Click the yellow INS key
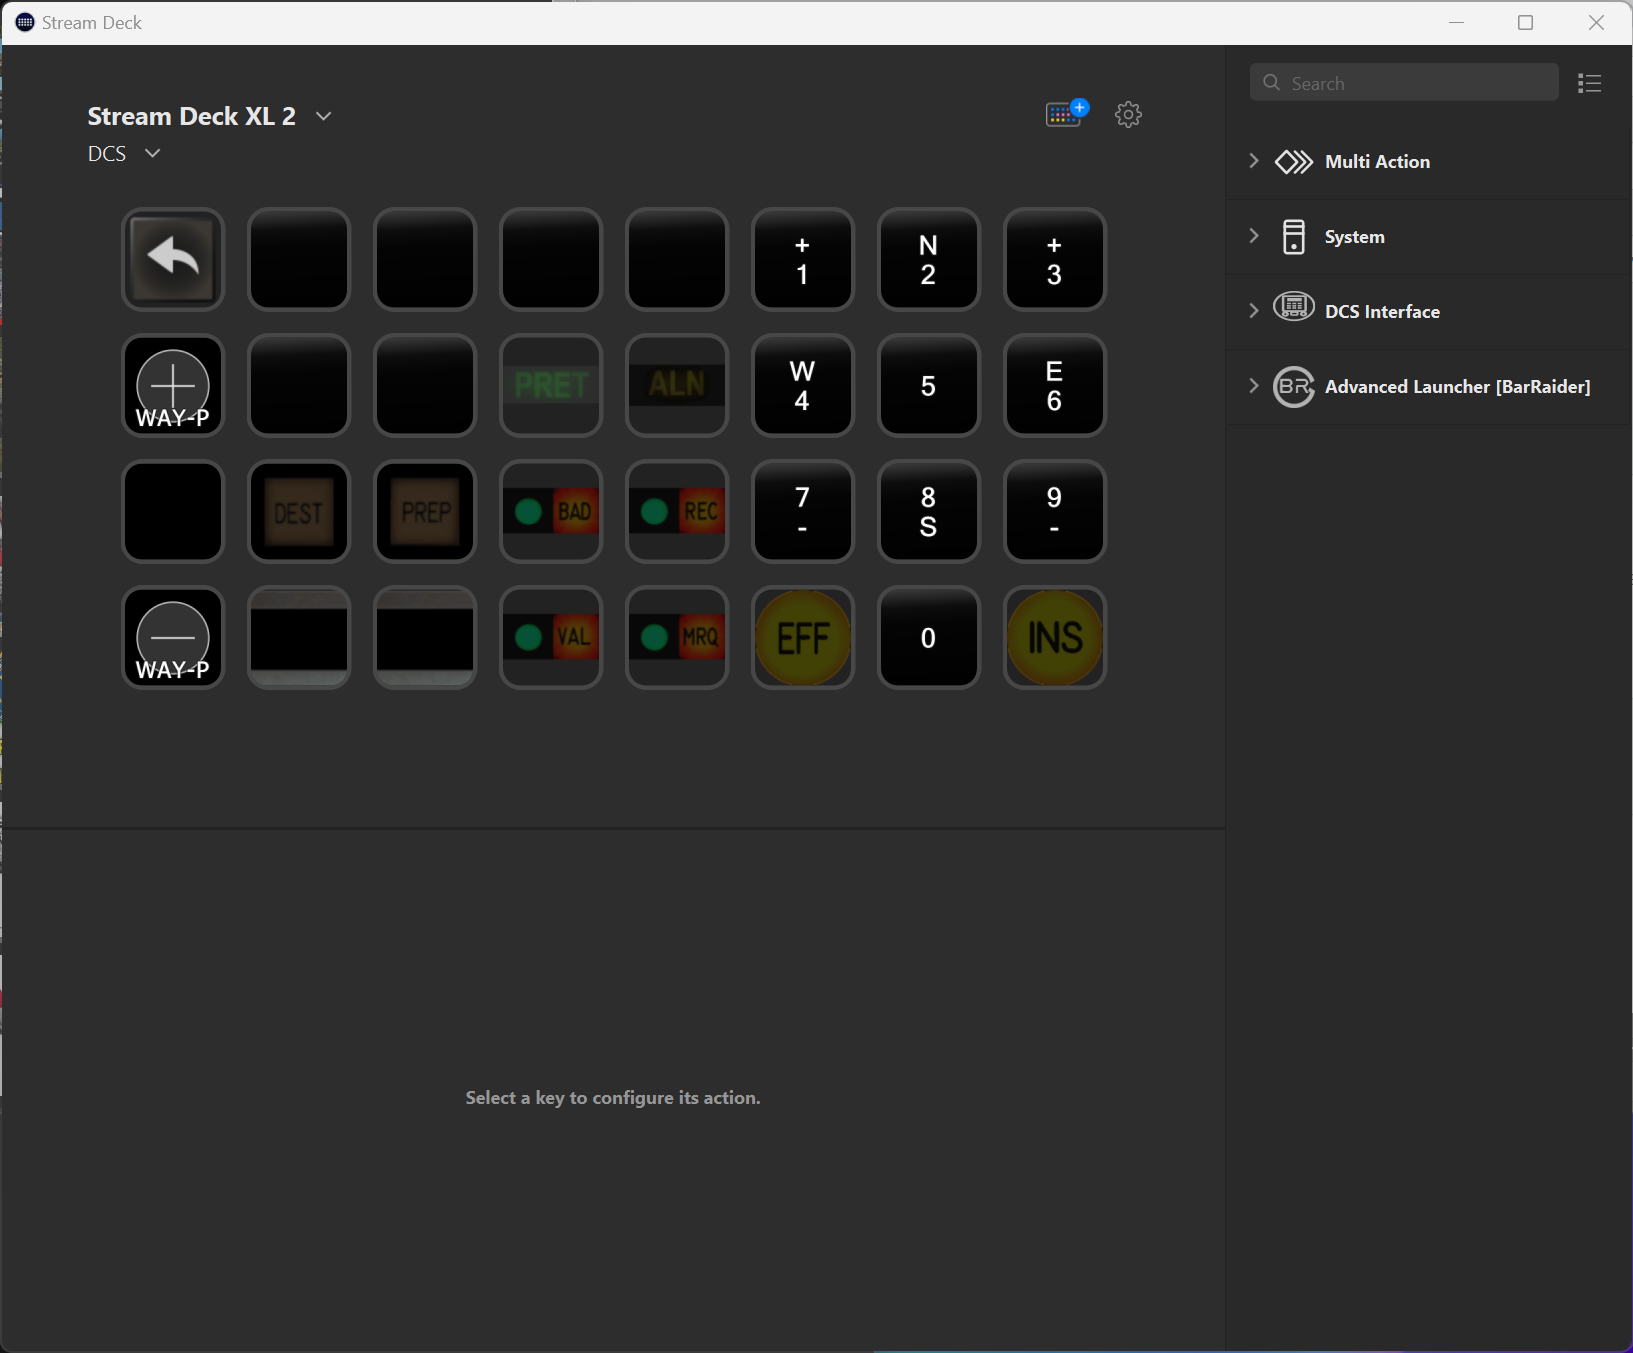The height and width of the screenshot is (1353, 1633). click(x=1055, y=638)
